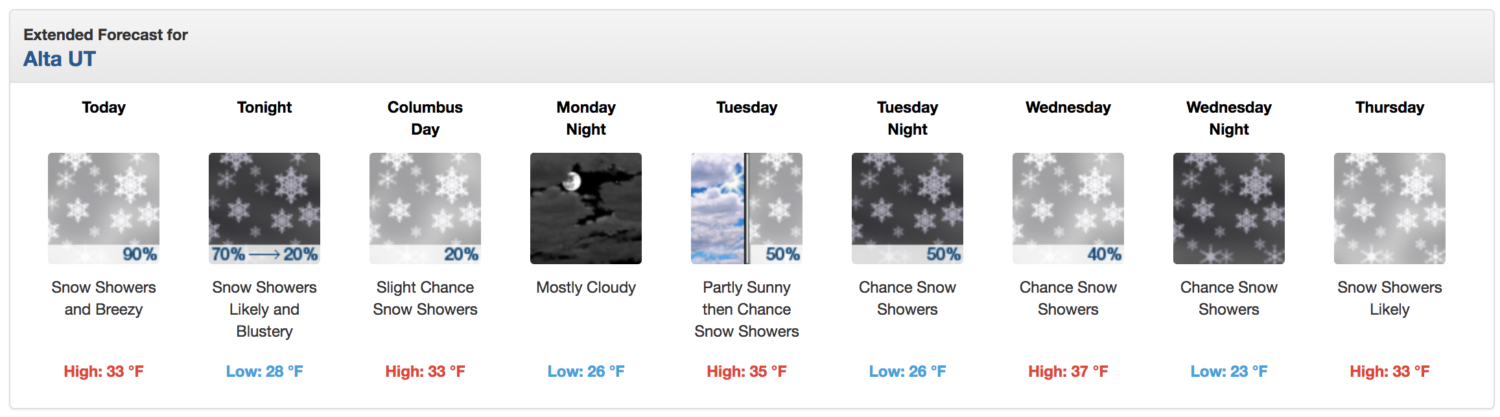The image size is (1500, 417).
Task: Select Thursday's snow showers likely icon
Action: (x=1390, y=208)
